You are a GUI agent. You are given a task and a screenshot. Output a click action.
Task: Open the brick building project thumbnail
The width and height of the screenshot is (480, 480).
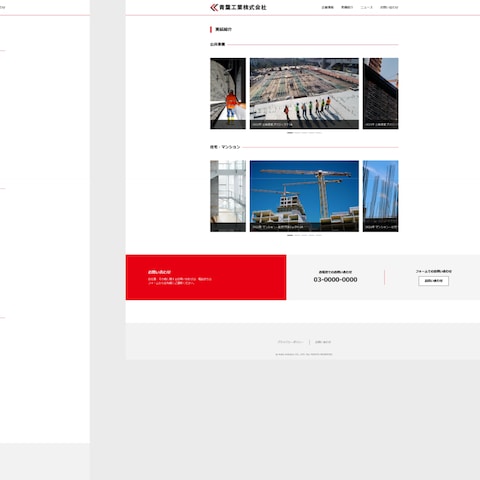[381, 93]
